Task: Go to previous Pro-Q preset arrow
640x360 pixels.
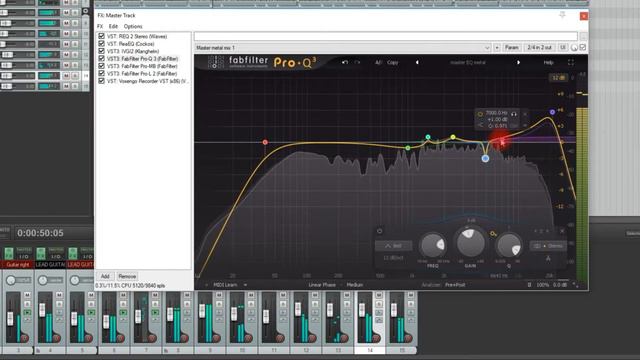Action: [417, 62]
